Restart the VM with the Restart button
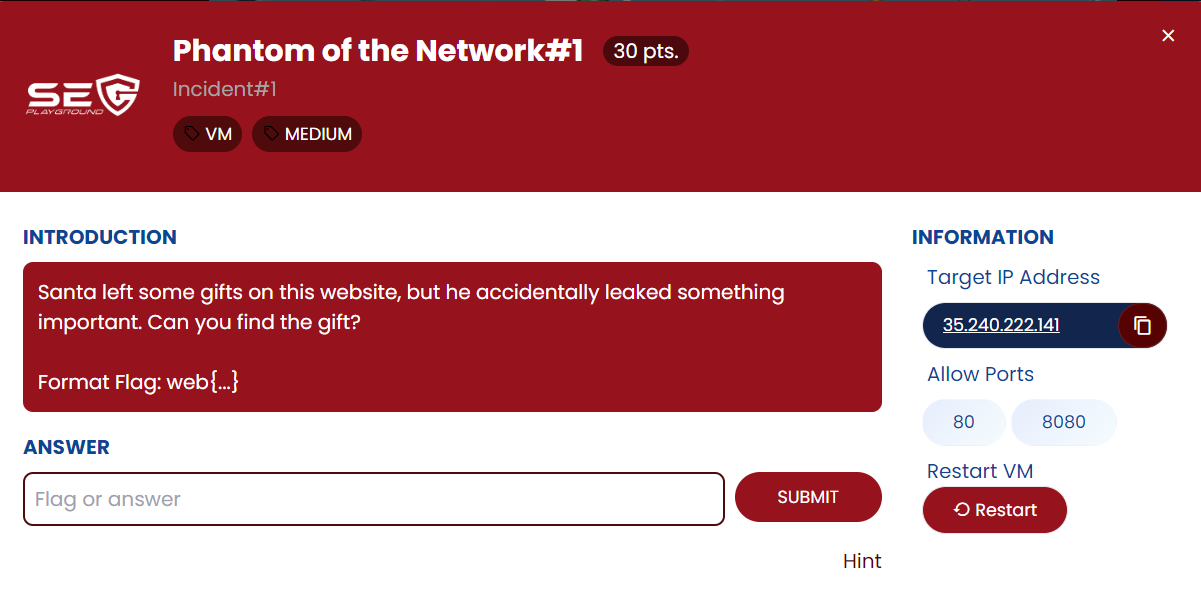 (995, 510)
